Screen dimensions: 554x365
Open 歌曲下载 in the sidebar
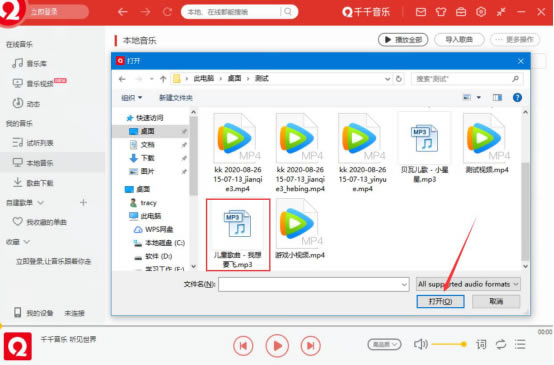pyautogui.click(x=33, y=183)
